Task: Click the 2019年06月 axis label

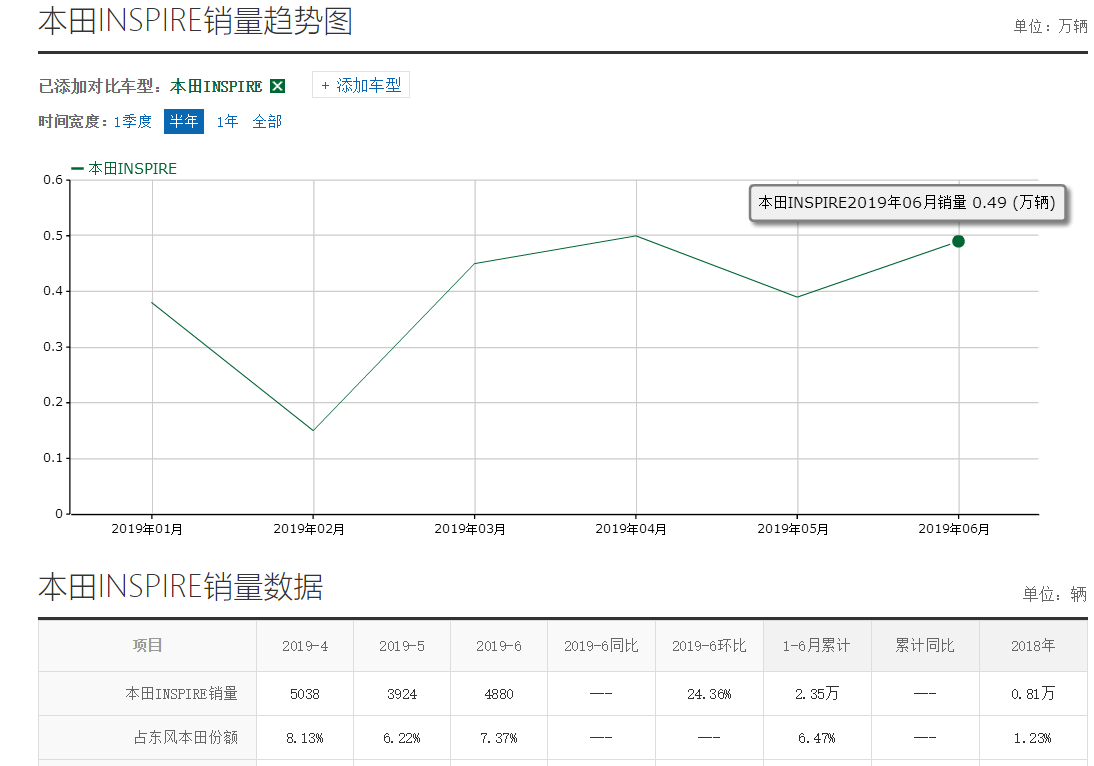Action: [x=954, y=529]
